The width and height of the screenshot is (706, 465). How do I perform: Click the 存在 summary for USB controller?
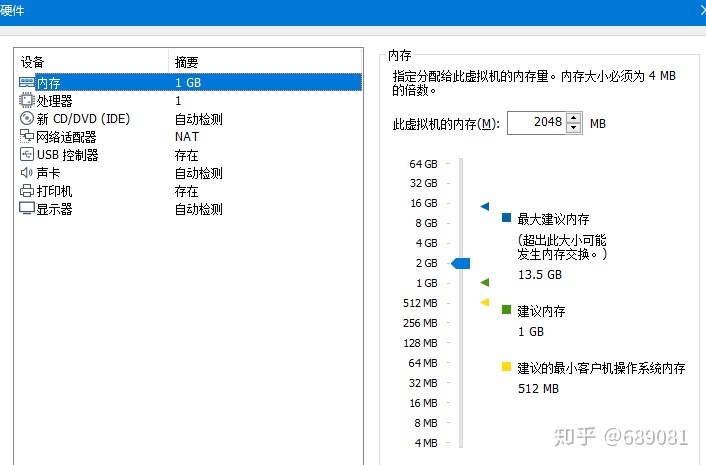tap(186, 155)
